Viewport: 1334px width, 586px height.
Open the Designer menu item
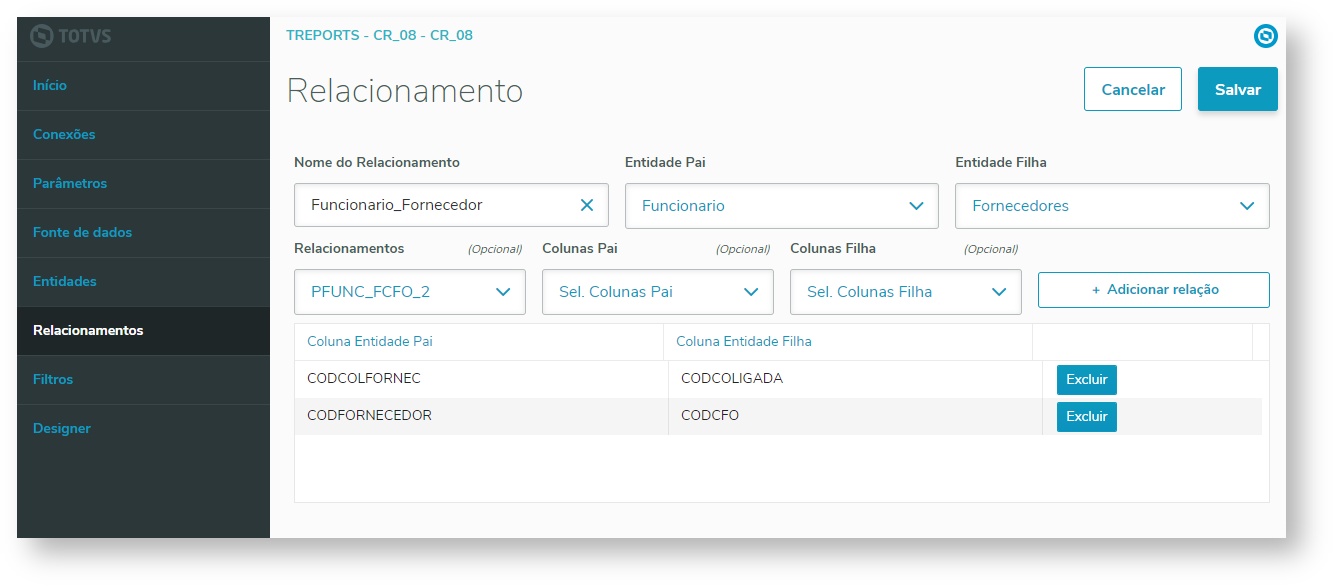coord(62,429)
